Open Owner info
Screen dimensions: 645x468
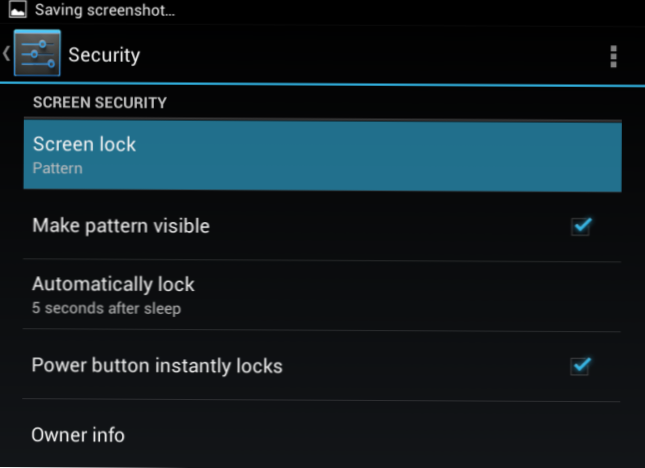322,434
